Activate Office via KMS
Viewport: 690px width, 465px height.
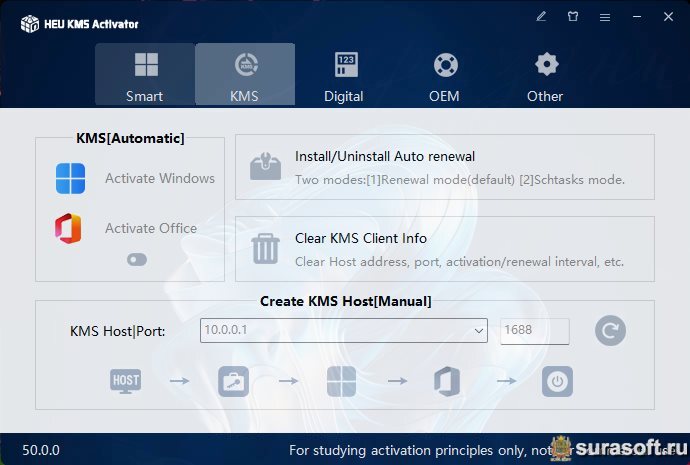coord(151,228)
